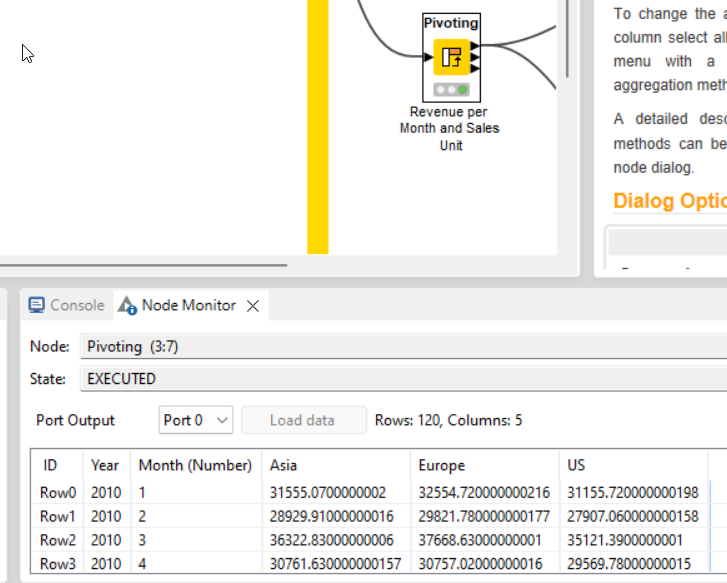Click the Load data button
727x583 pixels.
tap(304, 420)
